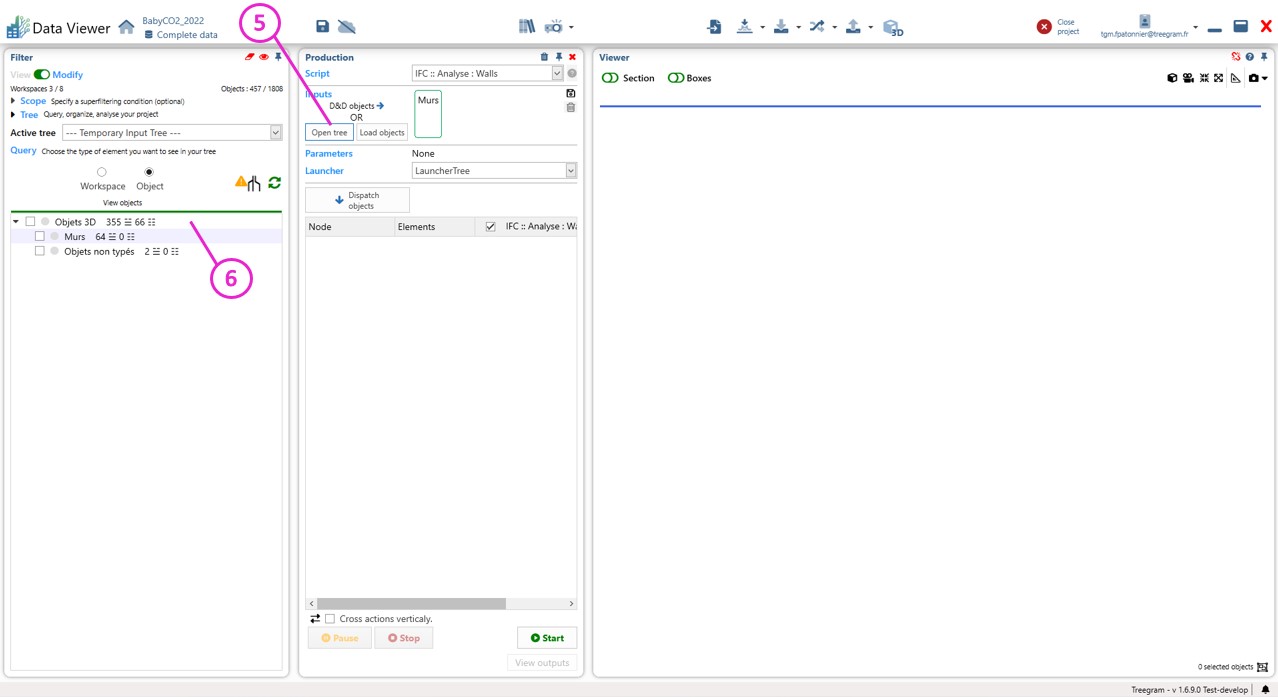Select the Workspace radio button
The height and width of the screenshot is (697, 1278).
[x=102, y=172]
